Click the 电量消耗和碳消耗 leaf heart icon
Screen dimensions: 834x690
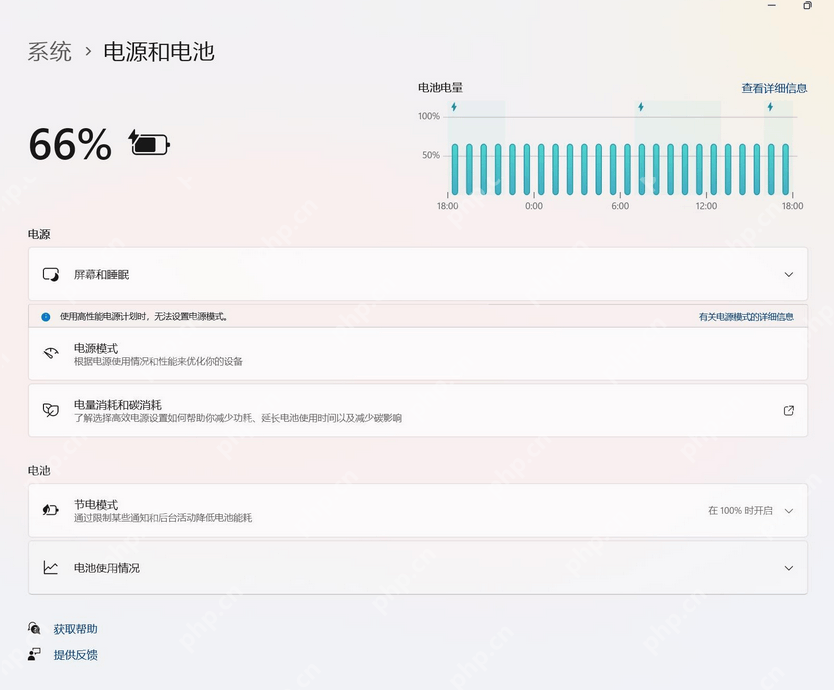[x=51, y=410]
